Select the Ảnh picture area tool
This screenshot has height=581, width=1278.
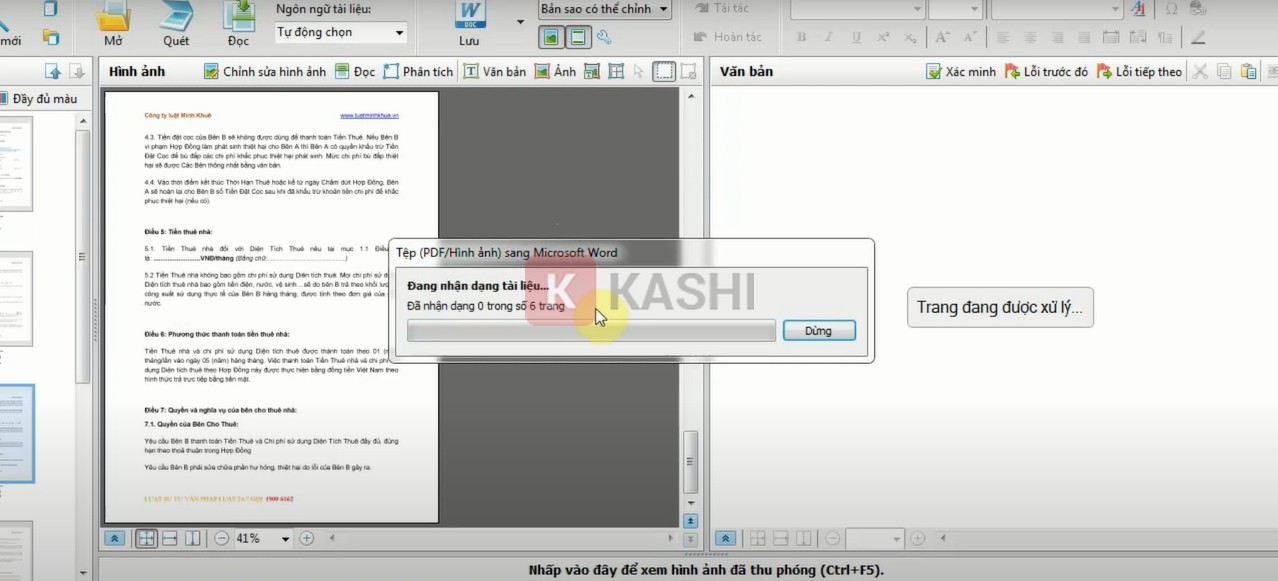pyautogui.click(x=555, y=72)
